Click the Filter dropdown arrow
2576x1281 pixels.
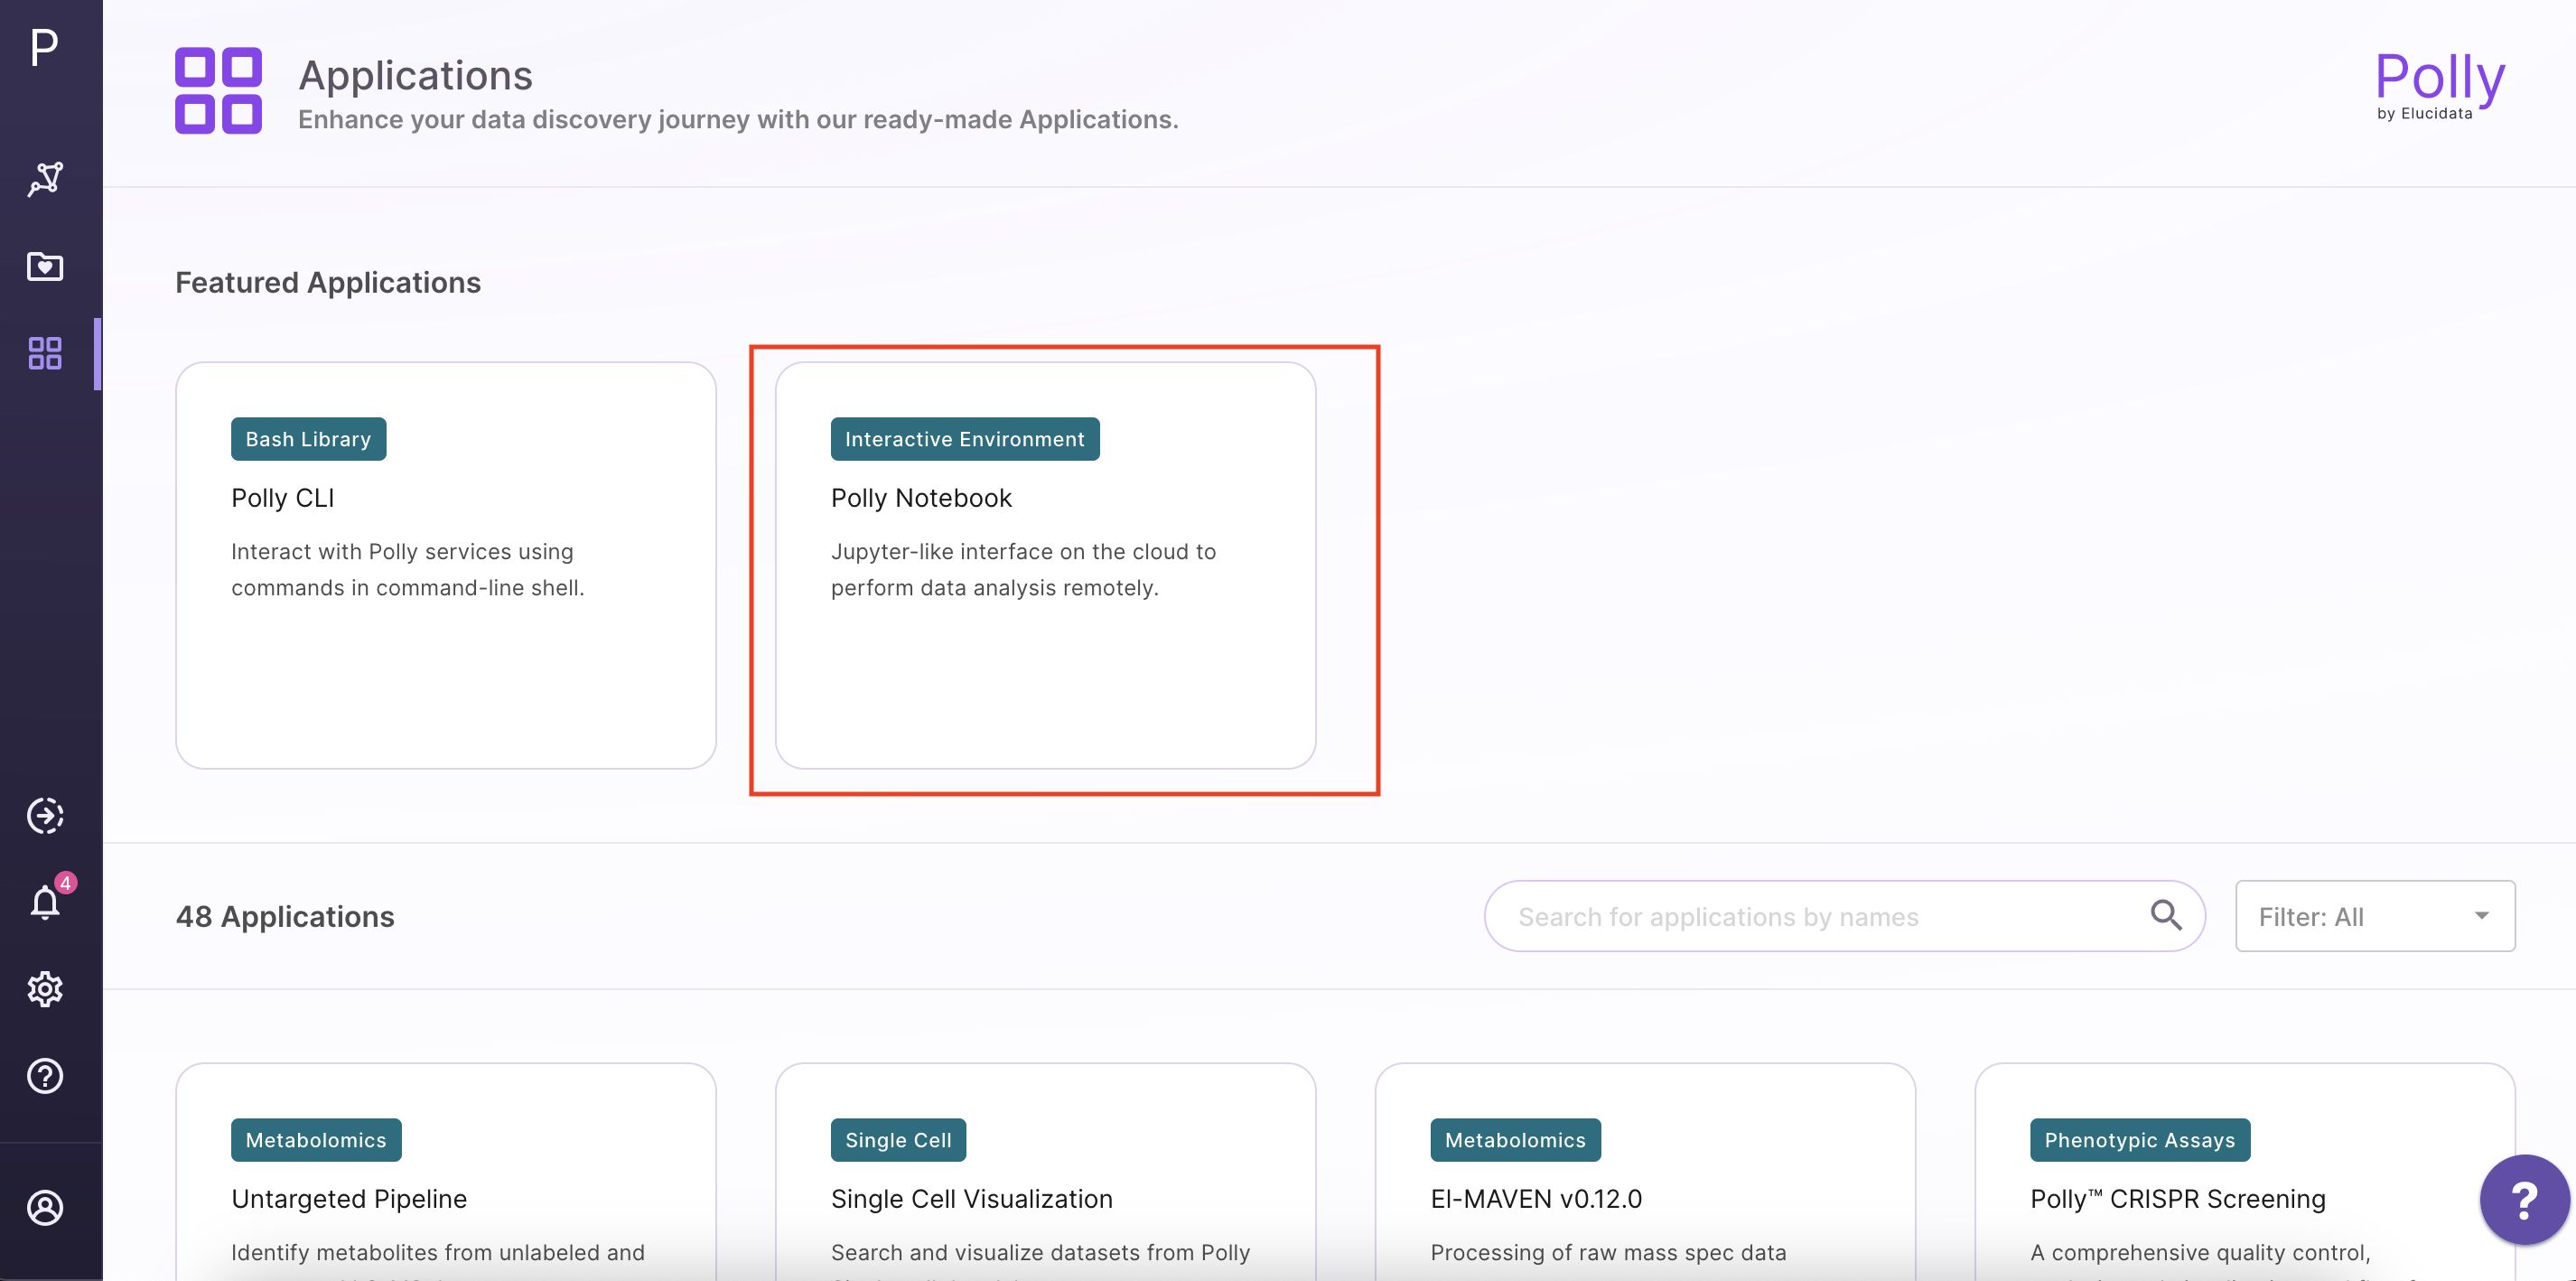click(x=2482, y=916)
